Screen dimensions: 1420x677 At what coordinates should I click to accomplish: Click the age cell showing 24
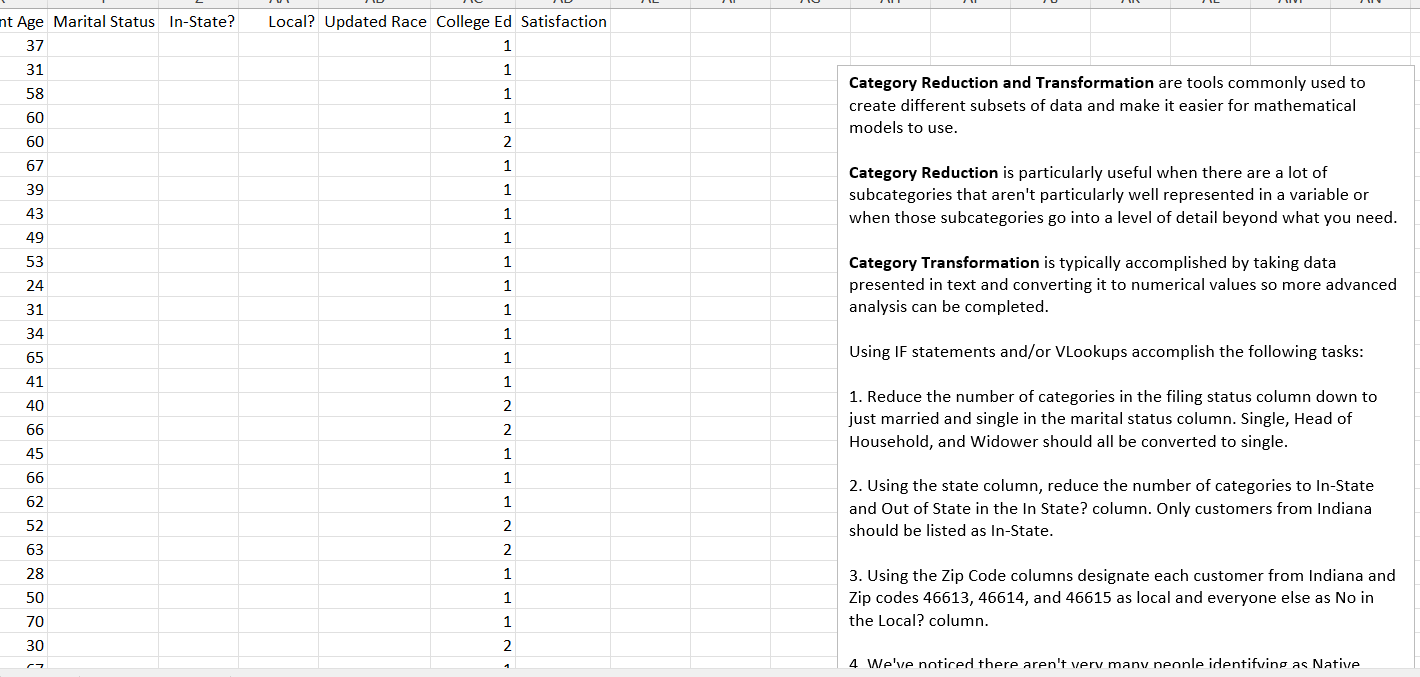[30, 285]
